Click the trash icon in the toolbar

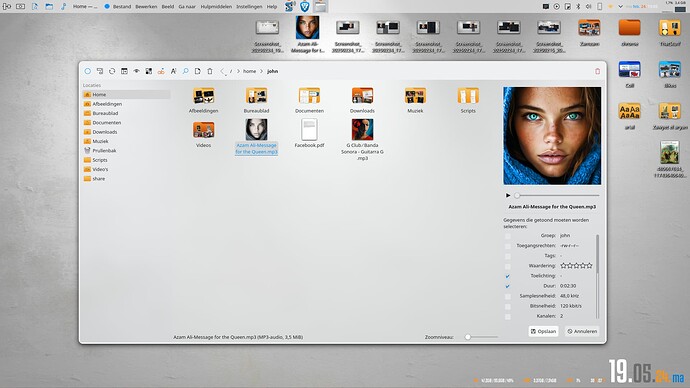(210, 71)
